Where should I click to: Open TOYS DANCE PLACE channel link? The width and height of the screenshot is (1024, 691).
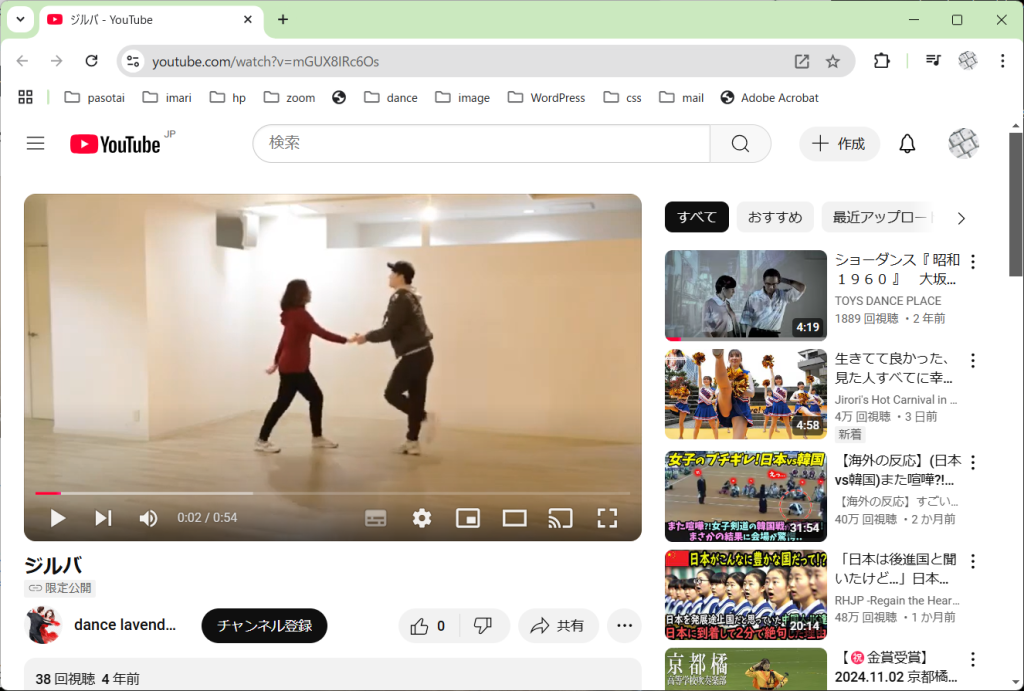coord(888,300)
